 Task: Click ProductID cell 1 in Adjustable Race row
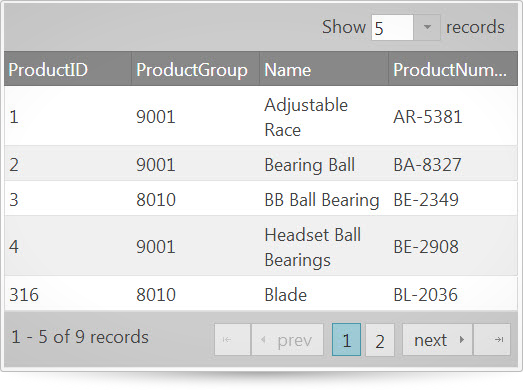[x=68, y=116]
